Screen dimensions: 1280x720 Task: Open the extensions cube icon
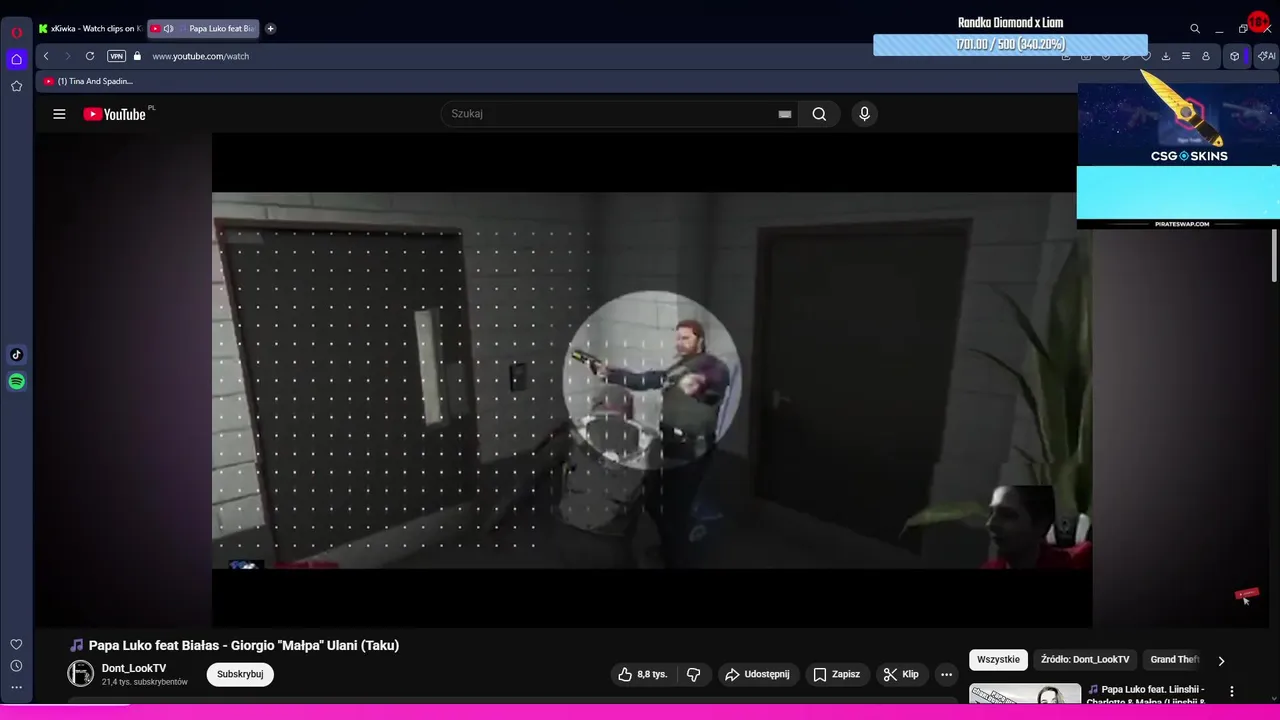pyautogui.click(x=1234, y=56)
